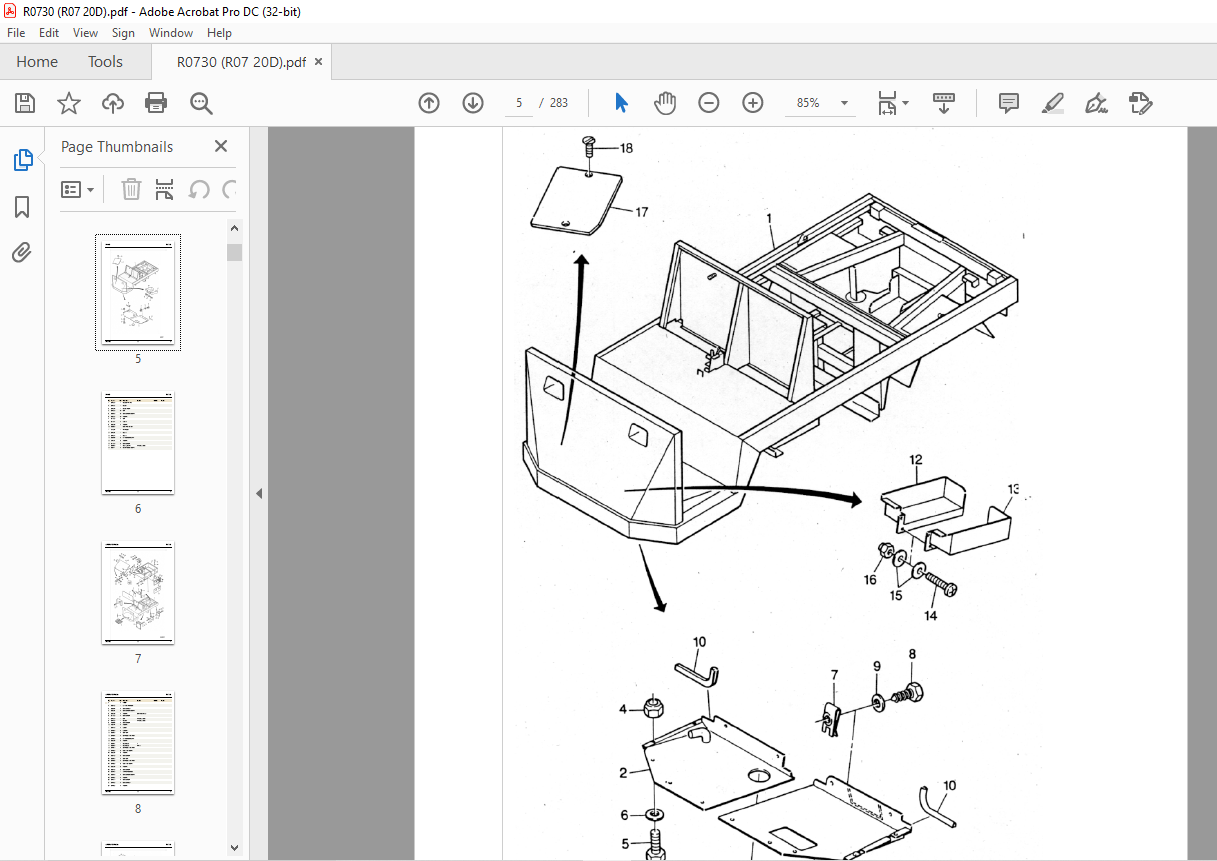This screenshot has height=861, width=1217.
Task: Print the document
Action: click(156, 103)
